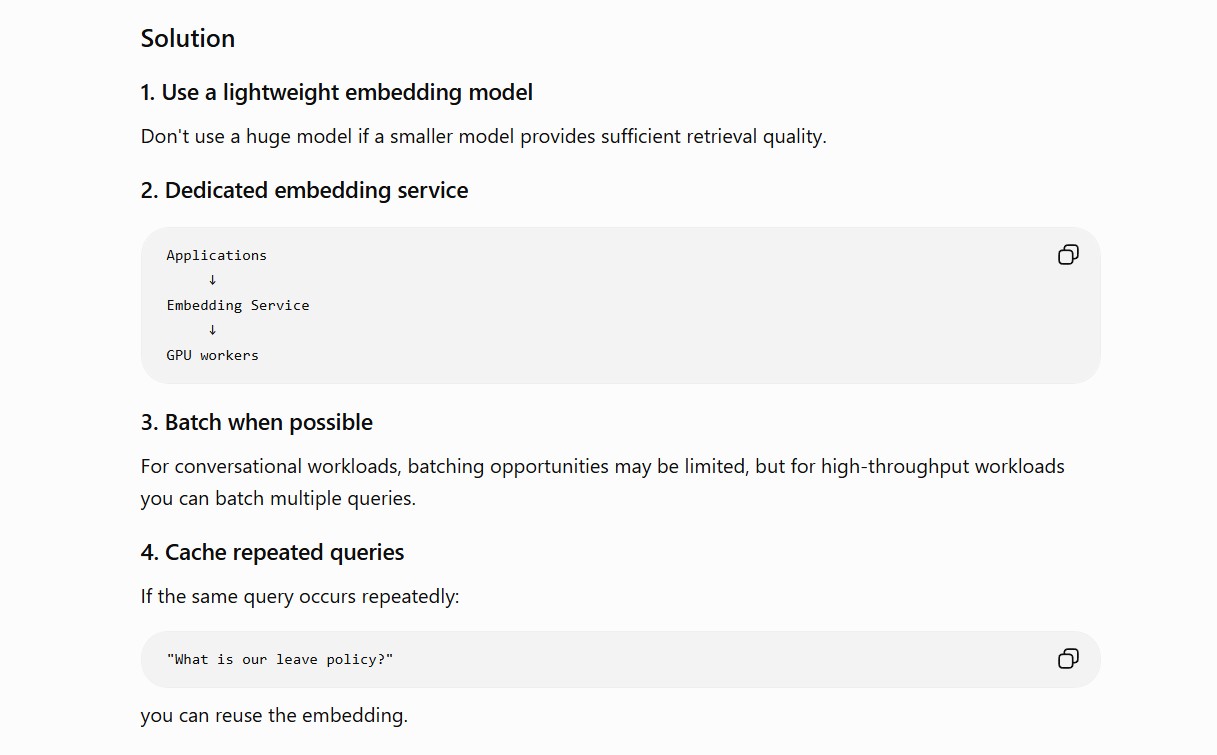Click the 'Applications' line in the code block

click(x=217, y=255)
